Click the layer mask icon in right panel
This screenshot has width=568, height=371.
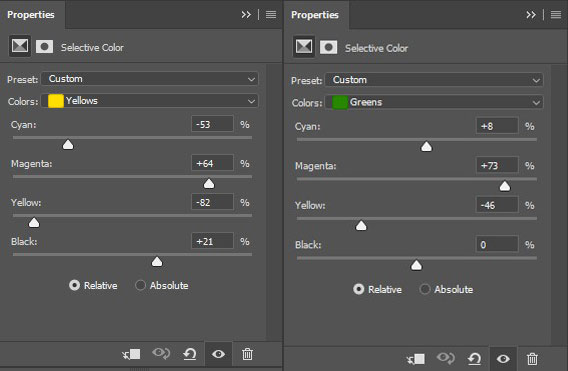tap(328, 47)
